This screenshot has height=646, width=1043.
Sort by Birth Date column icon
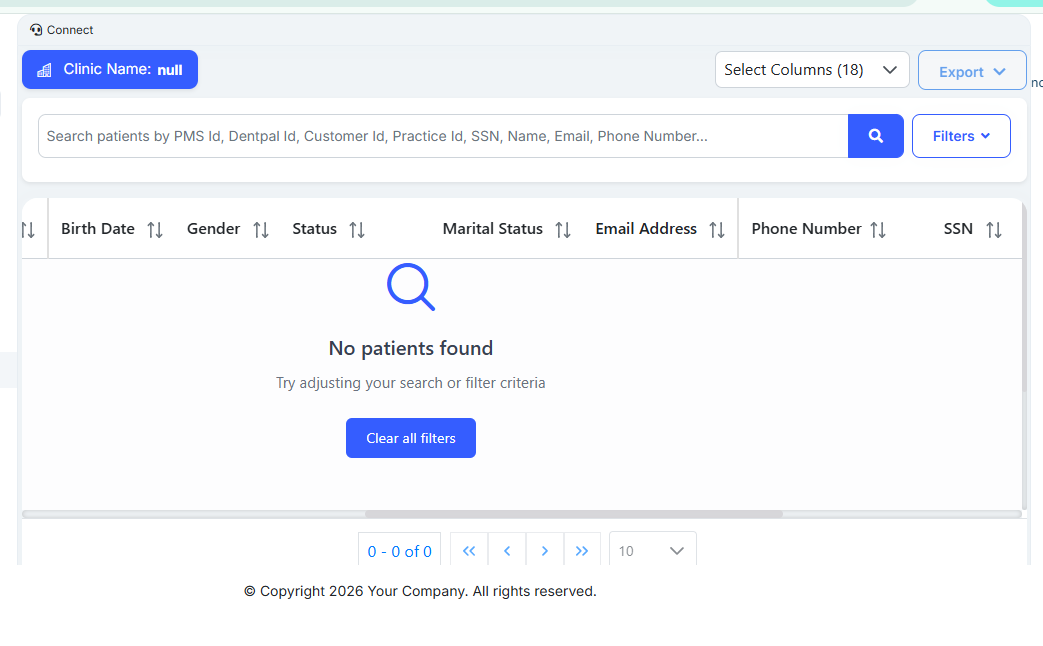point(155,230)
